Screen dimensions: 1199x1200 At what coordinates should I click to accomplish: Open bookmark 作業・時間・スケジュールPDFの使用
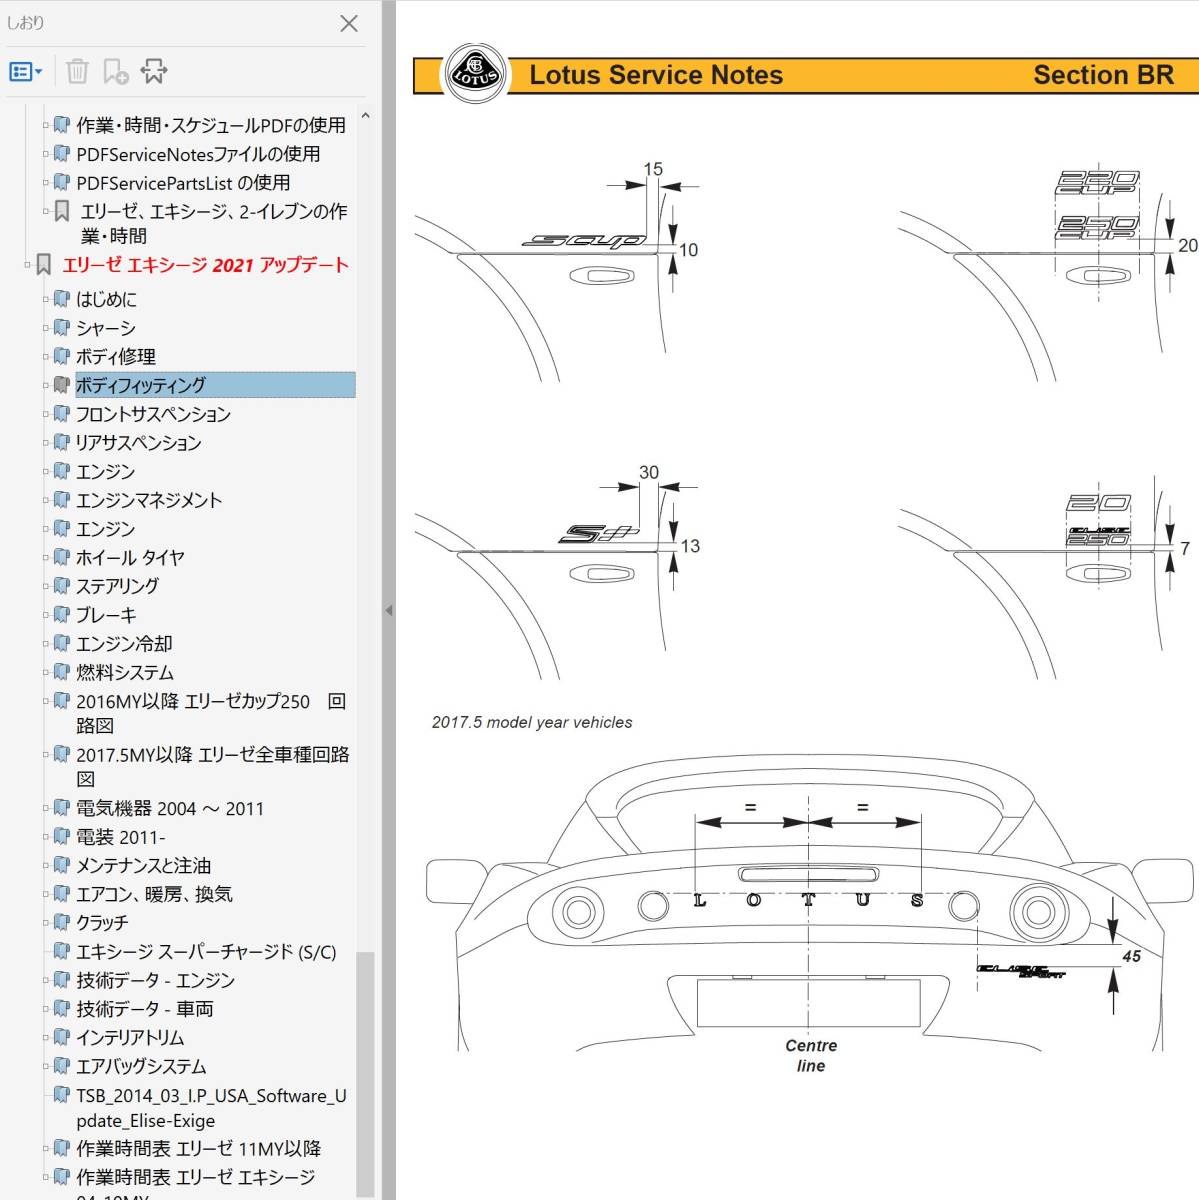(211, 125)
